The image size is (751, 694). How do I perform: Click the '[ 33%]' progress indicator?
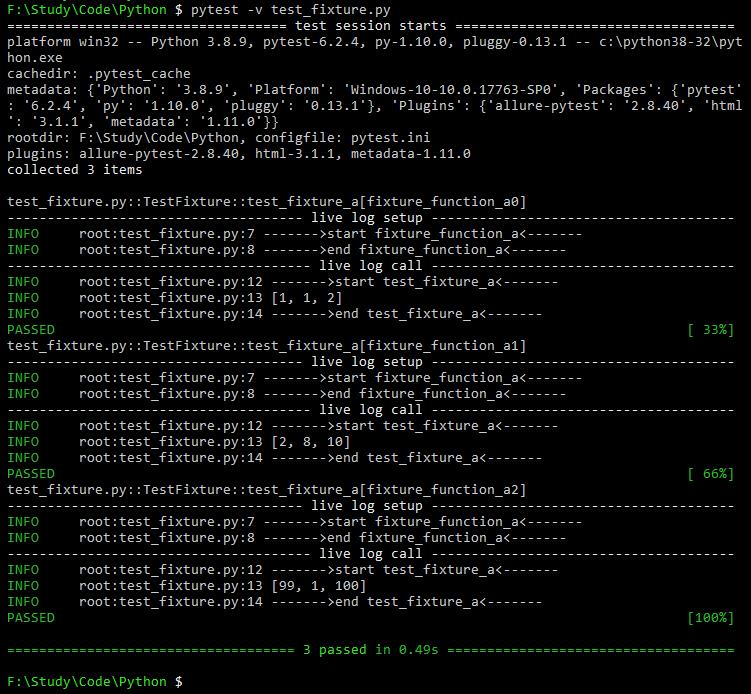point(711,330)
